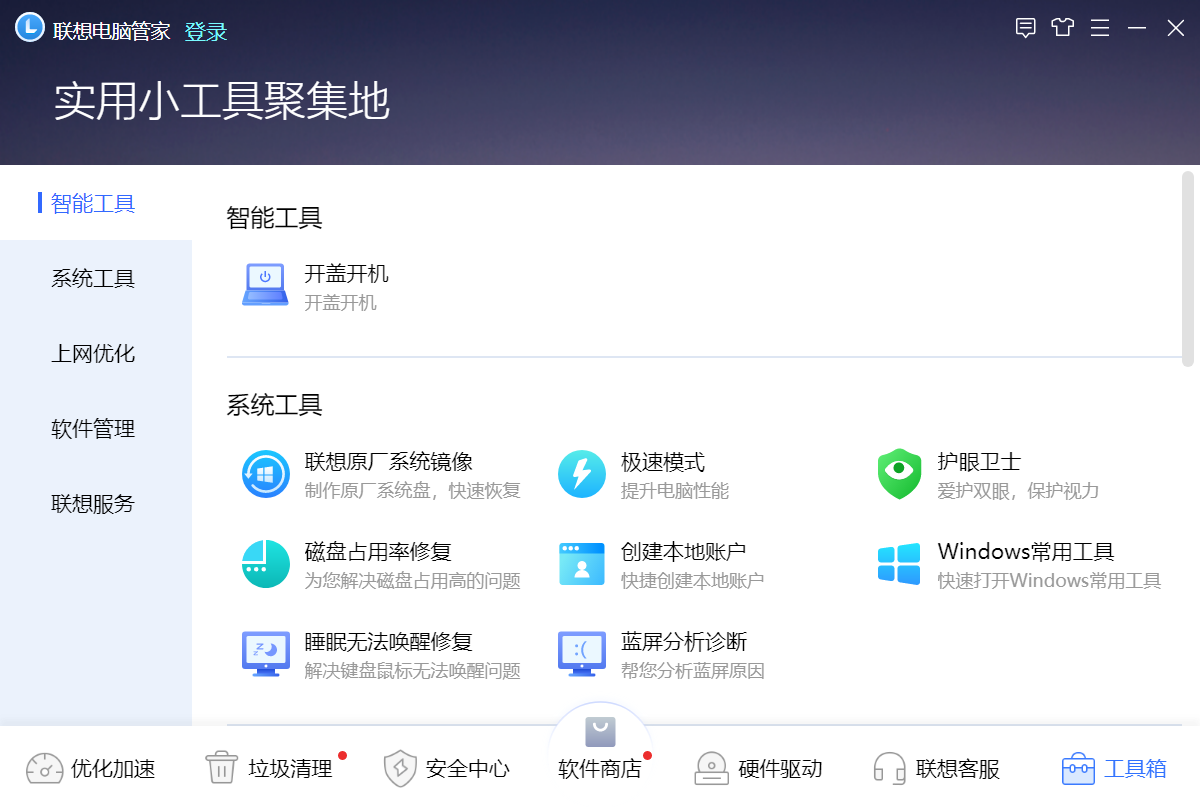The width and height of the screenshot is (1200, 810).
Task: Open the skin (shirt) icon in title bar
Action: click(x=1062, y=28)
